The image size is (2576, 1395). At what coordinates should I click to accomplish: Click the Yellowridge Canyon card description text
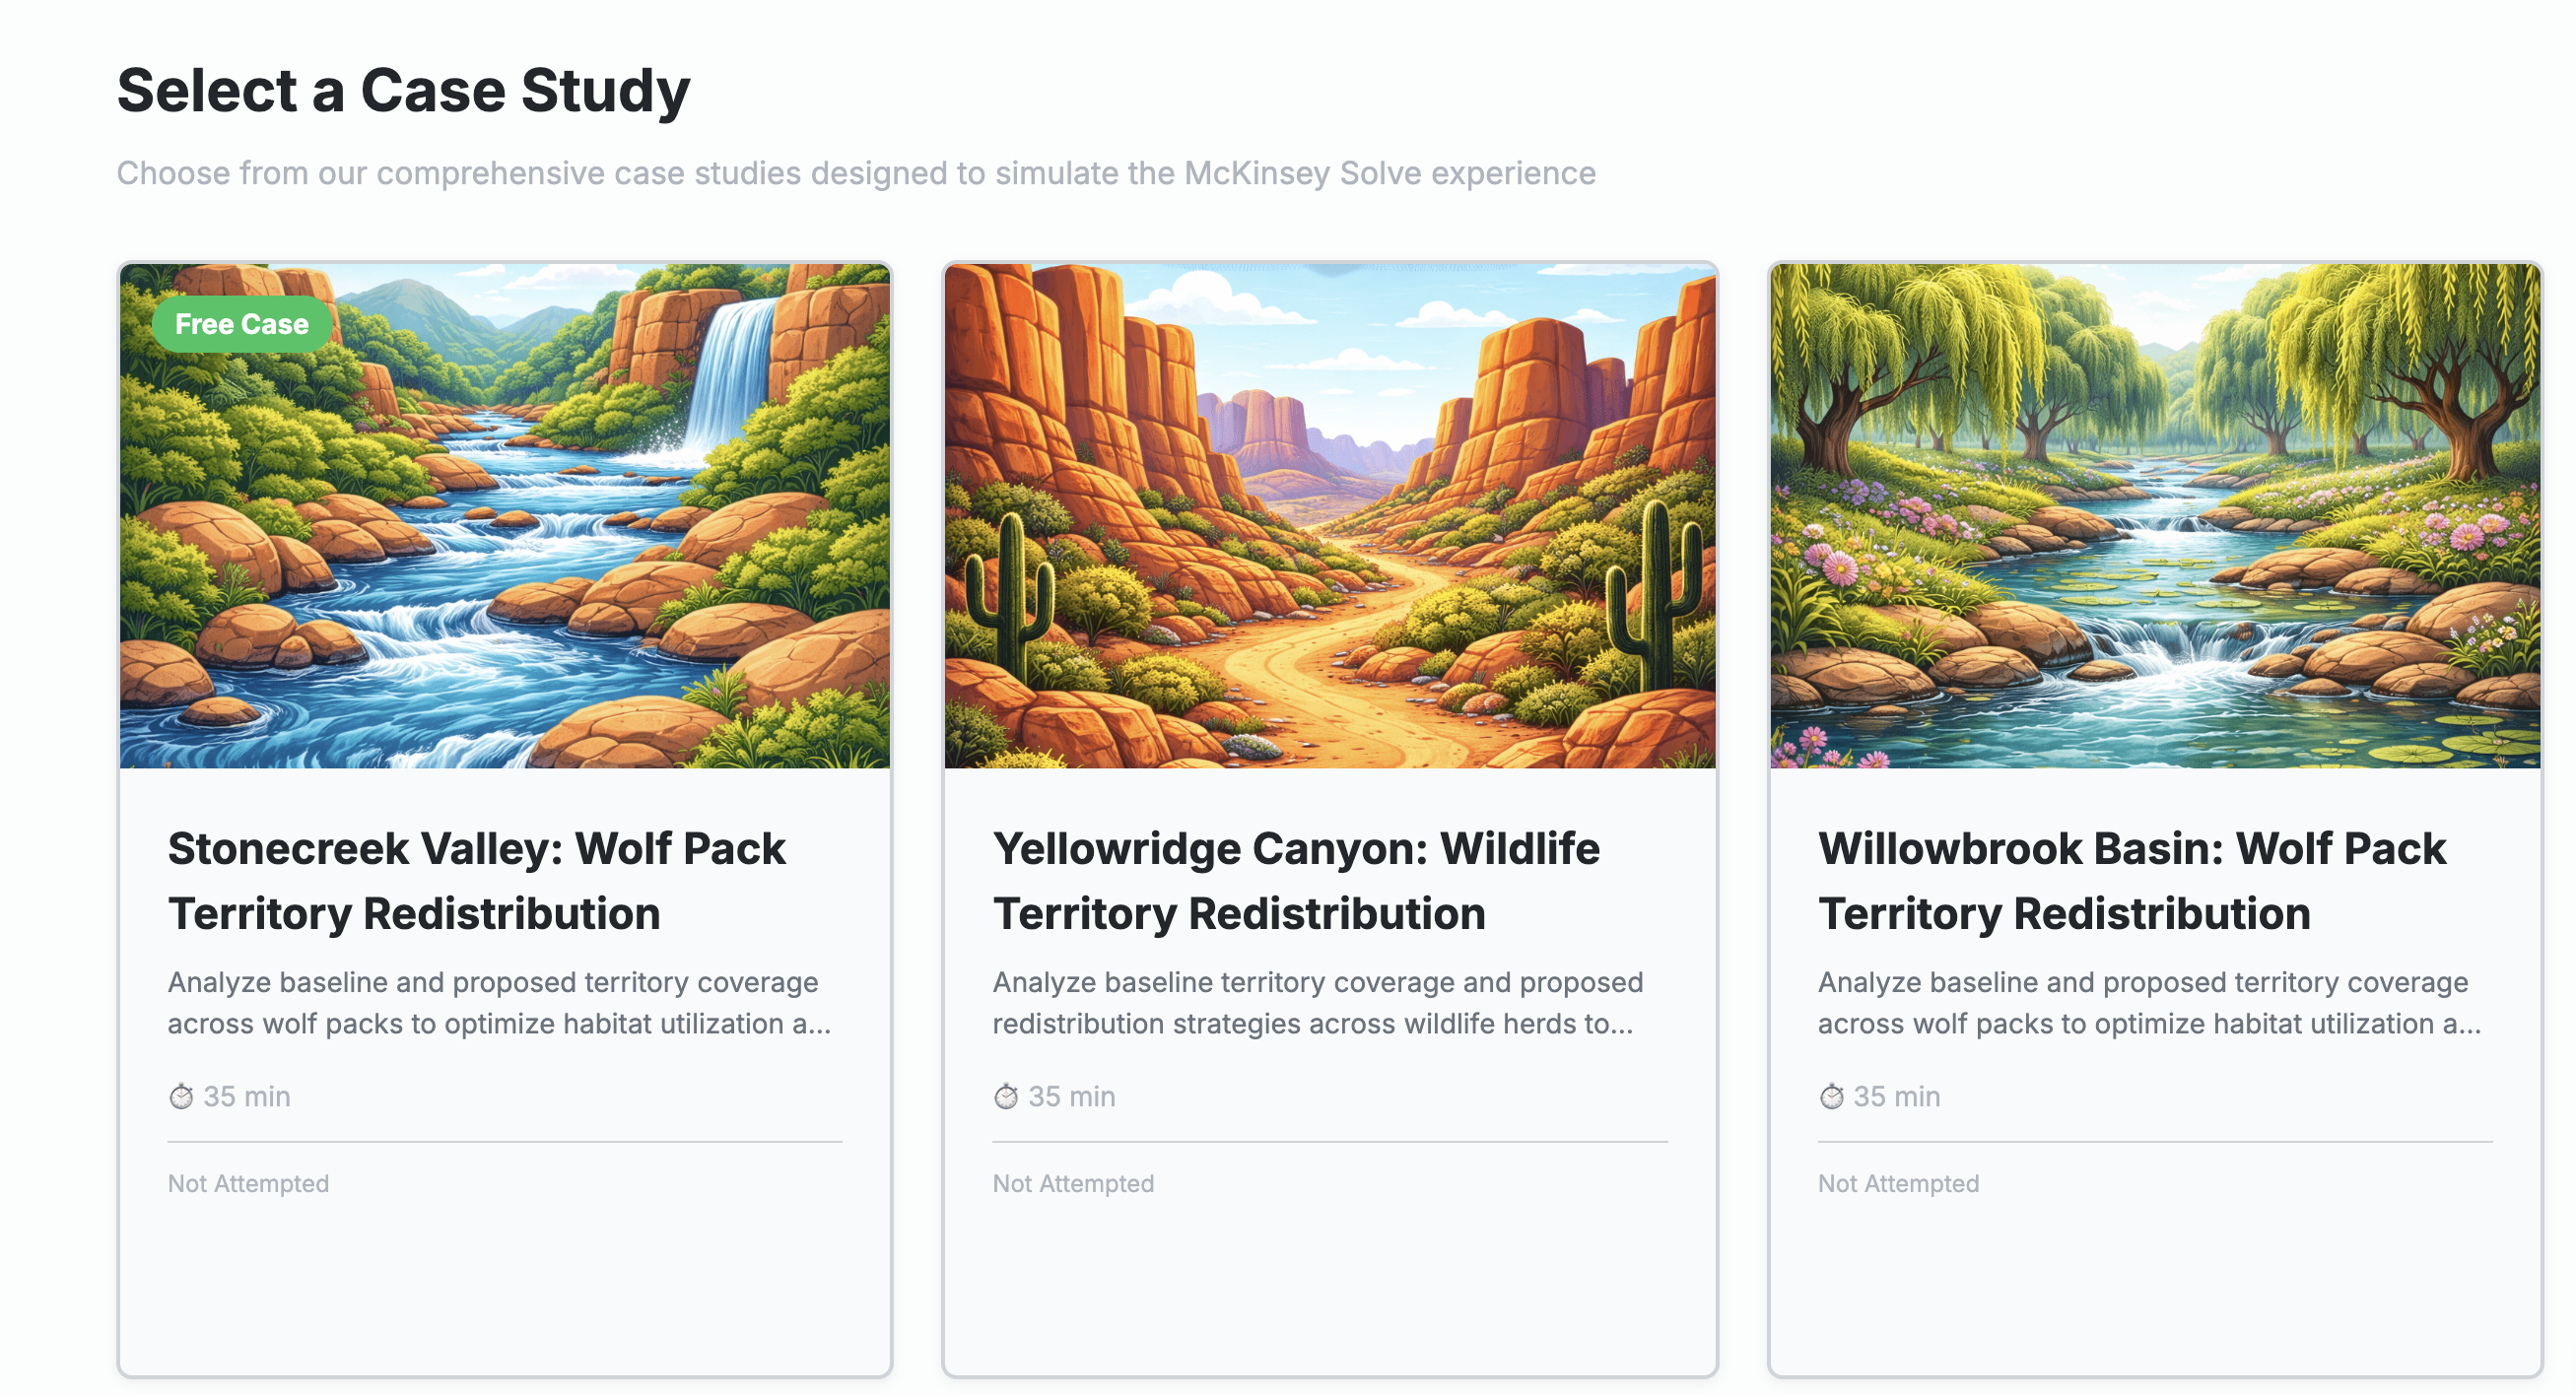[x=1317, y=1003]
